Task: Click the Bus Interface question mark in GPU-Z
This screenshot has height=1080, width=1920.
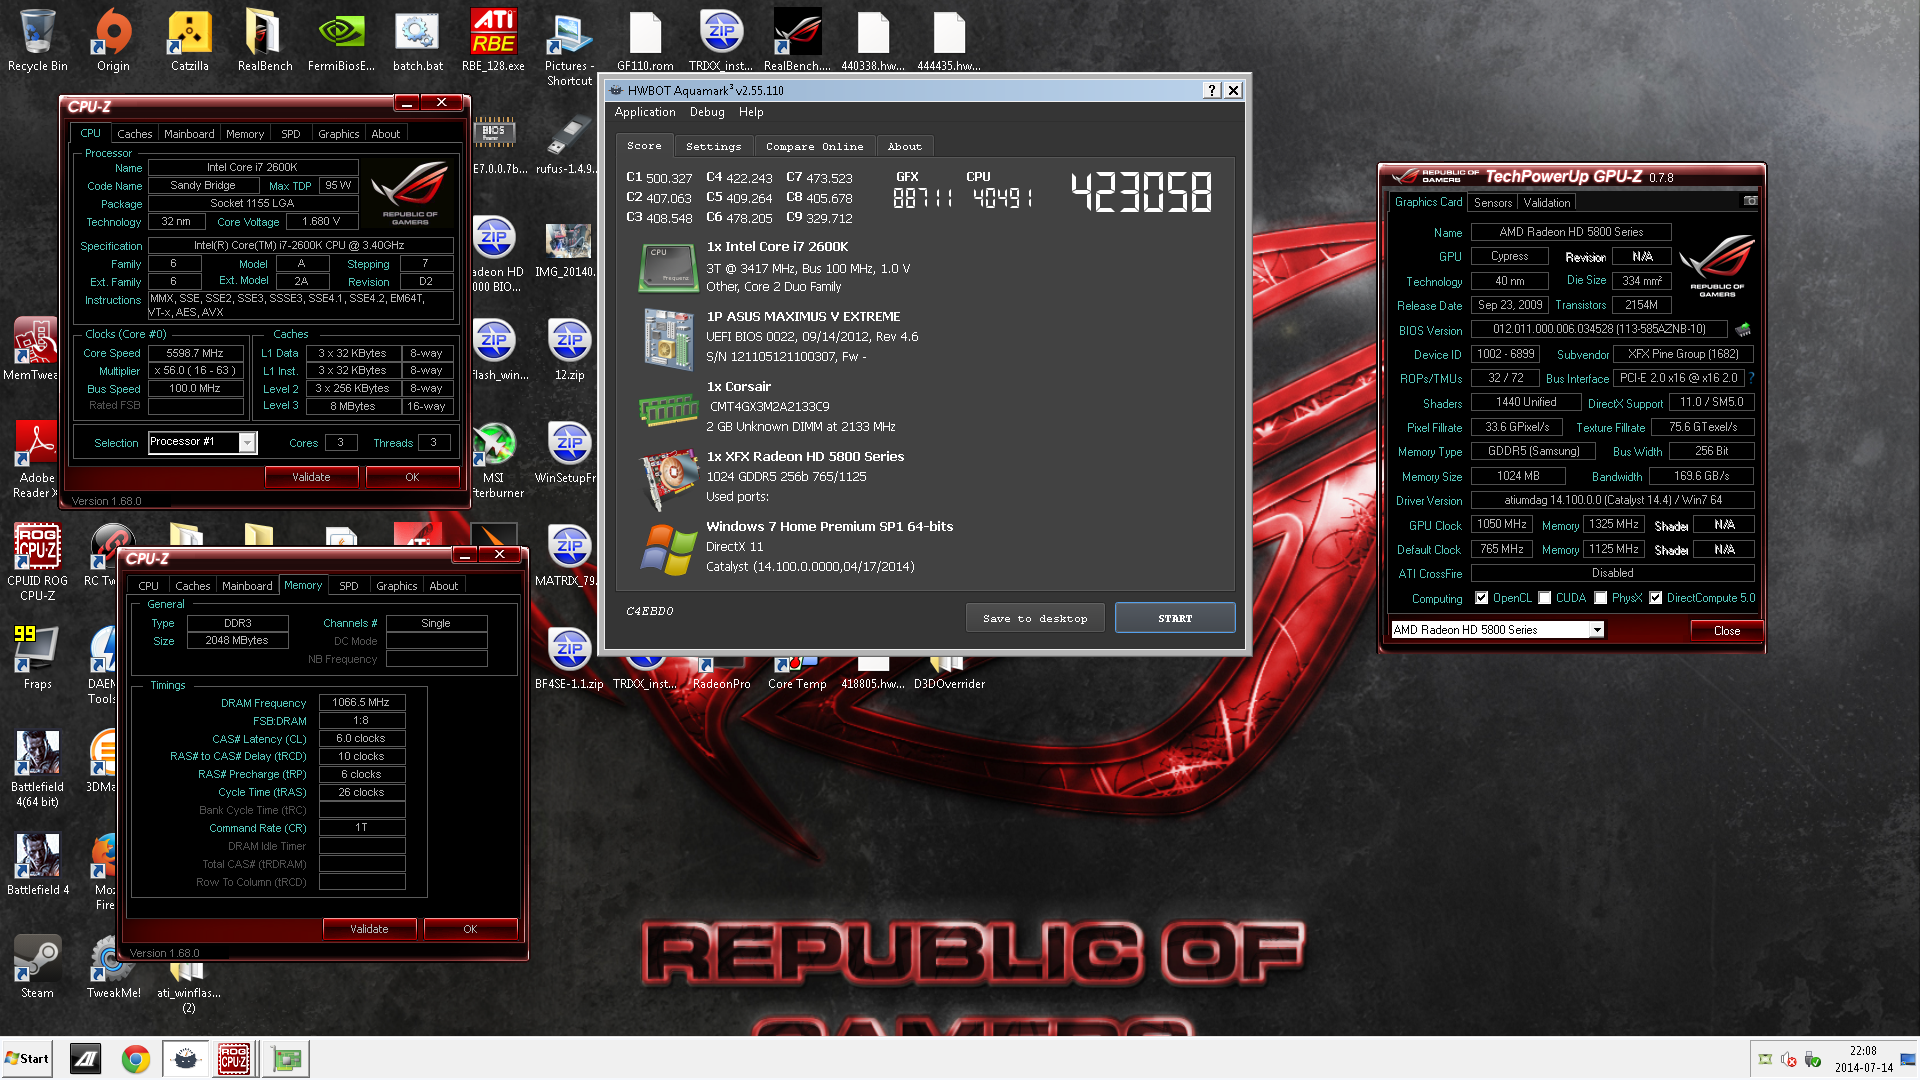Action: [1751, 378]
